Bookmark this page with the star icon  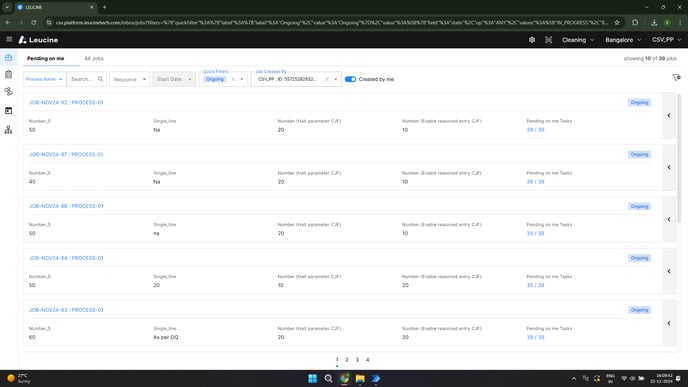[617, 22]
